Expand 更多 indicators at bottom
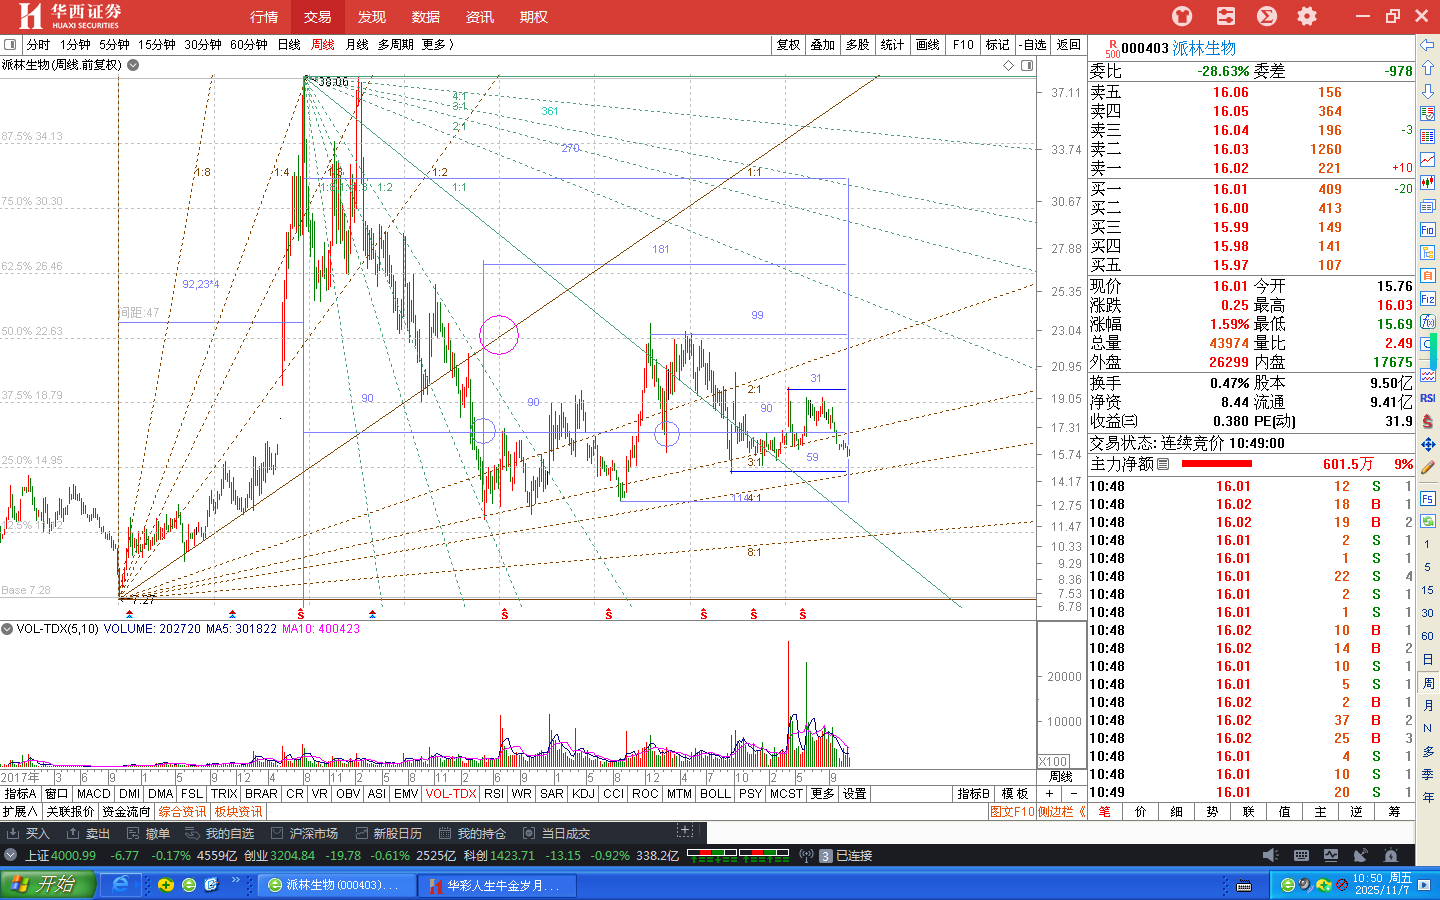 pos(822,794)
